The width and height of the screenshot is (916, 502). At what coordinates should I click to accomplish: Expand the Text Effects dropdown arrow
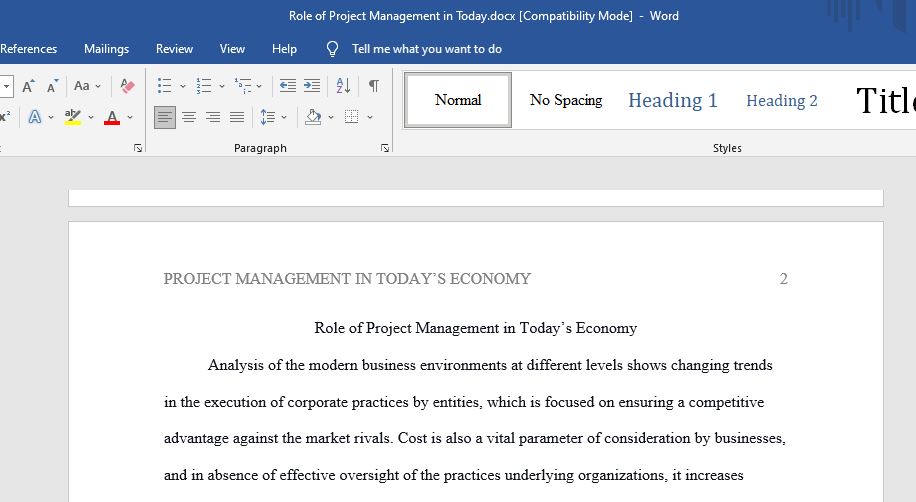coord(51,117)
